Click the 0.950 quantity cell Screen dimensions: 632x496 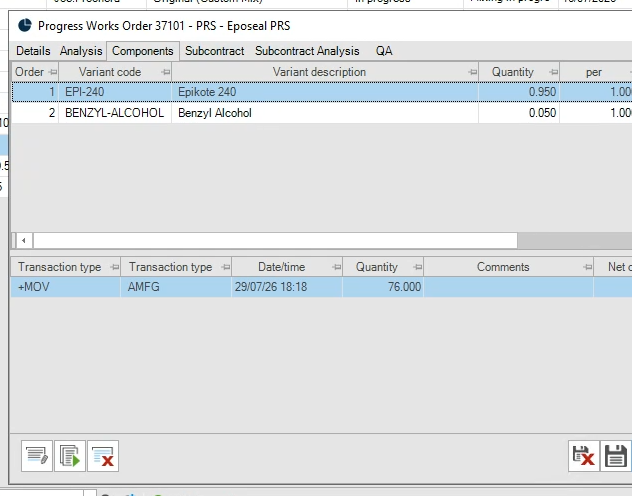click(x=519, y=92)
